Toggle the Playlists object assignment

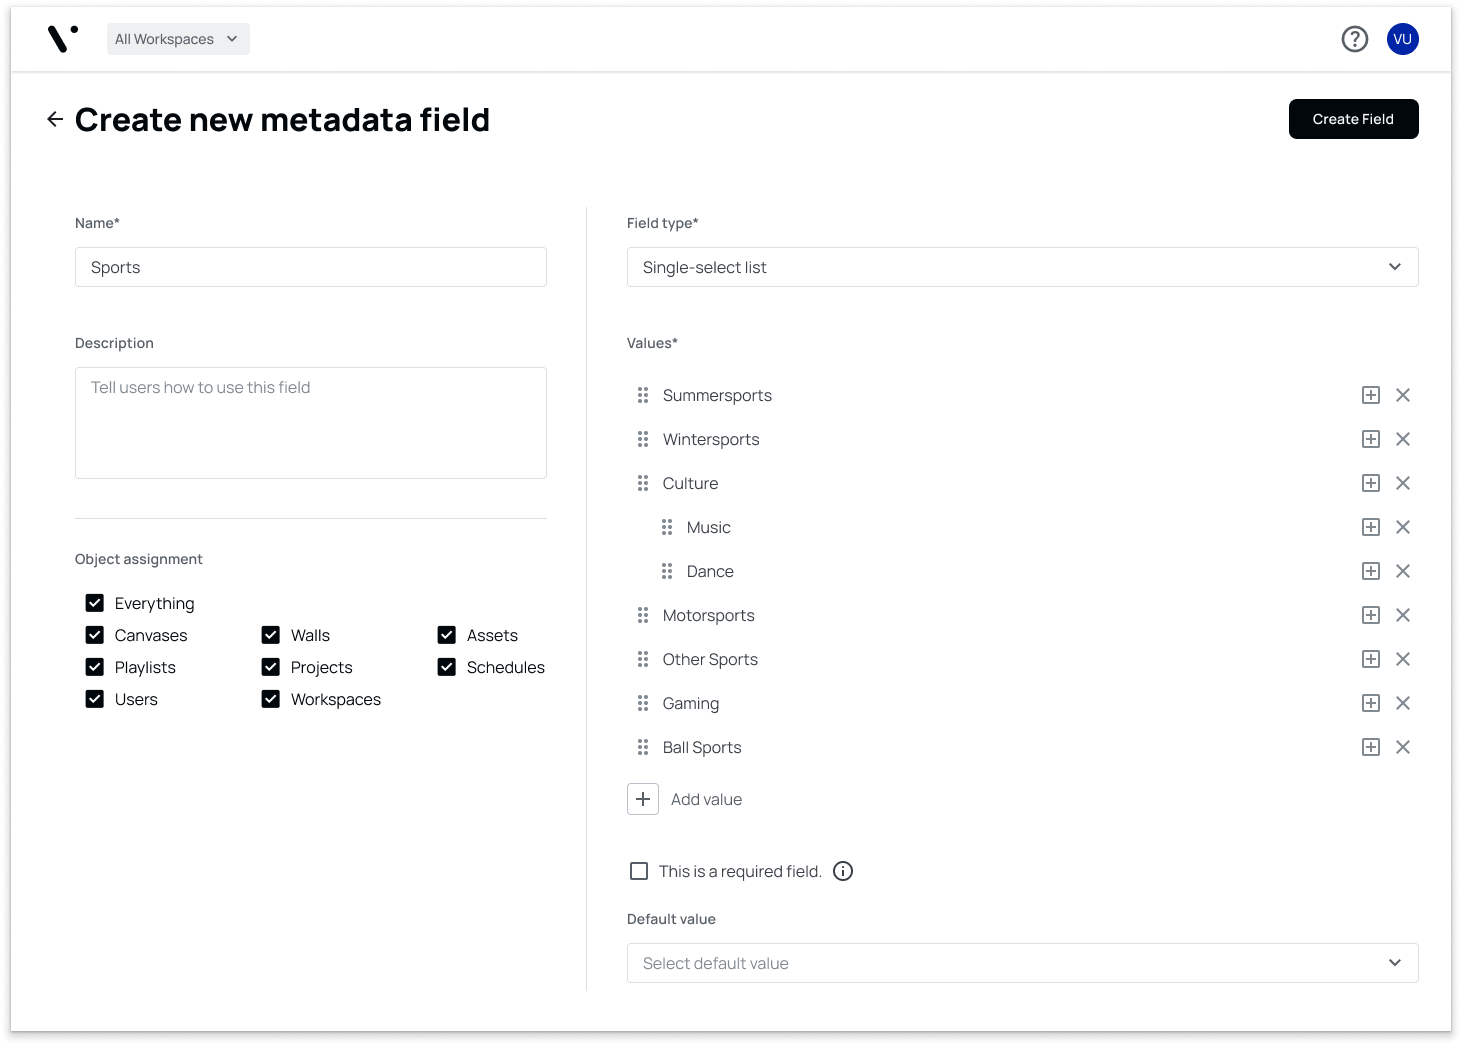[95, 667]
